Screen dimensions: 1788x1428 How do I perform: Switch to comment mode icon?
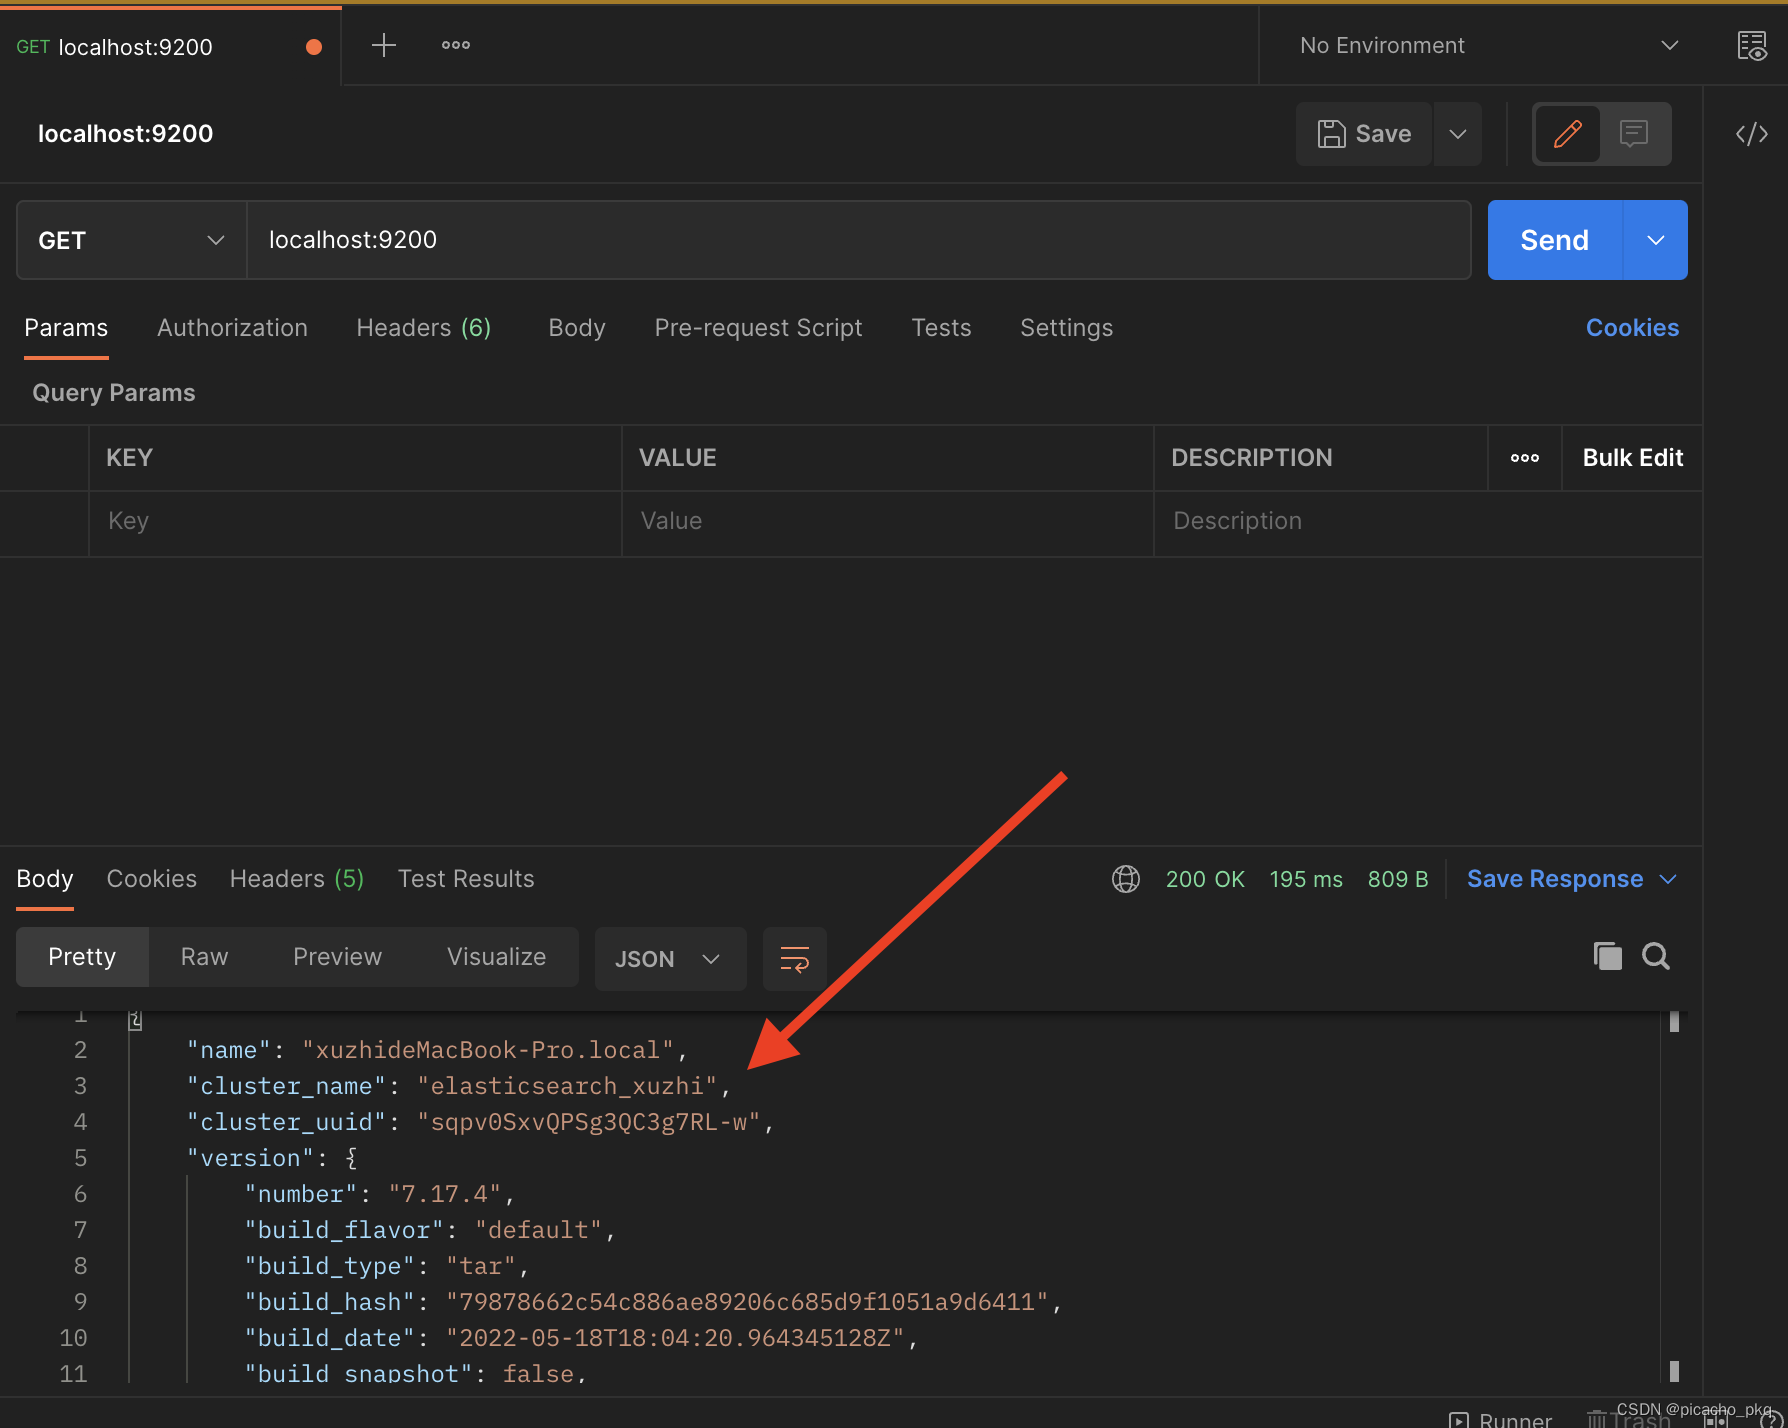(1634, 134)
